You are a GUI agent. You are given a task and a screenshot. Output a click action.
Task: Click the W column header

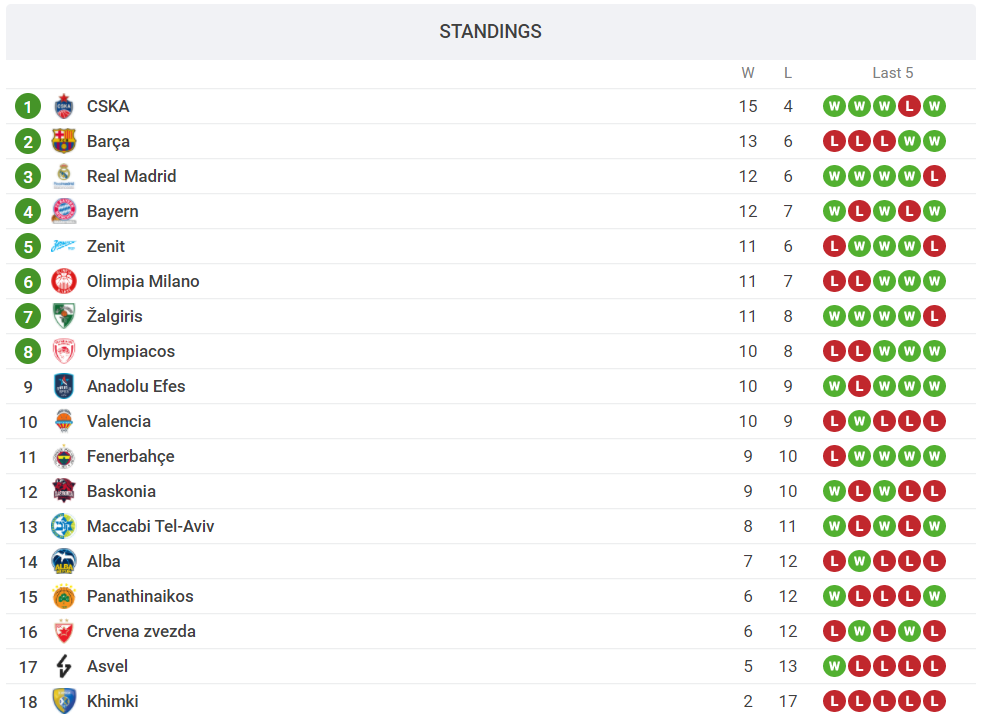coord(748,73)
